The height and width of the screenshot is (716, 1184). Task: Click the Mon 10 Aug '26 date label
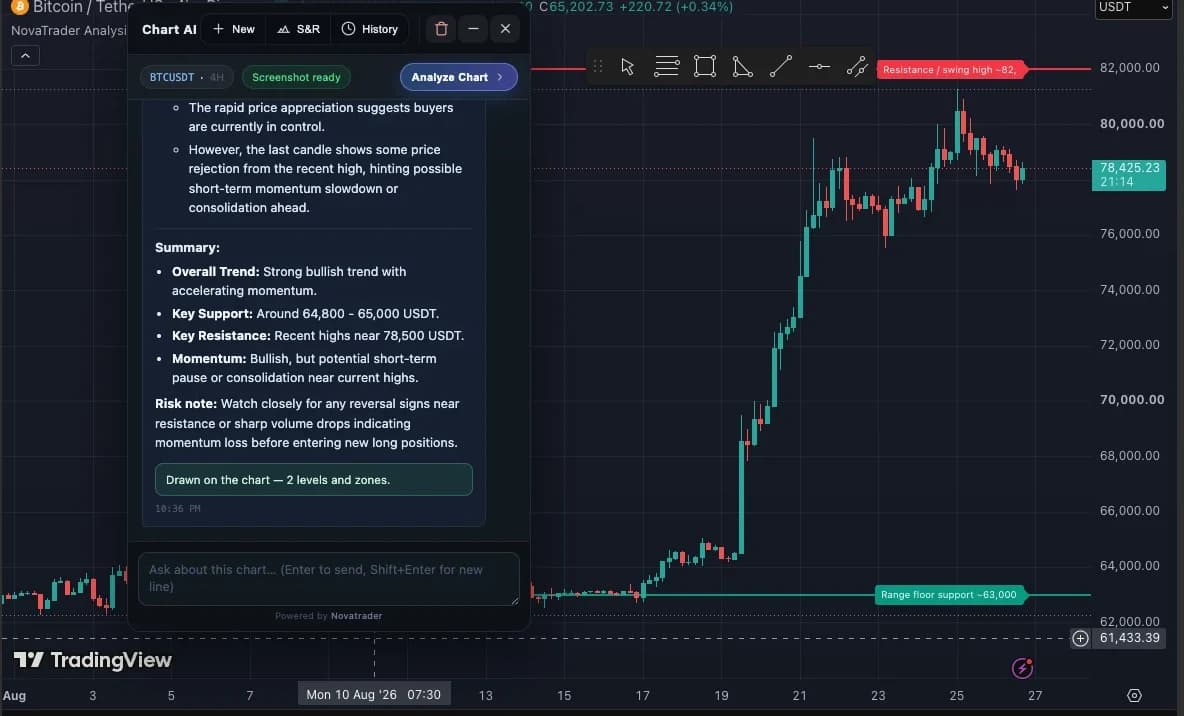pyautogui.click(x=374, y=694)
